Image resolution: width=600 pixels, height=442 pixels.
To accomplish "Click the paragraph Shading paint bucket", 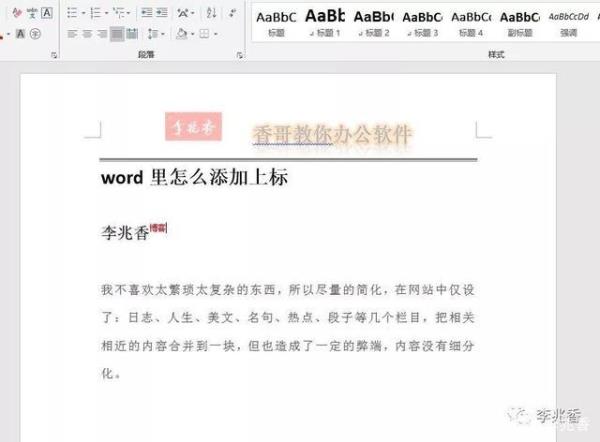I will pos(182,34).
